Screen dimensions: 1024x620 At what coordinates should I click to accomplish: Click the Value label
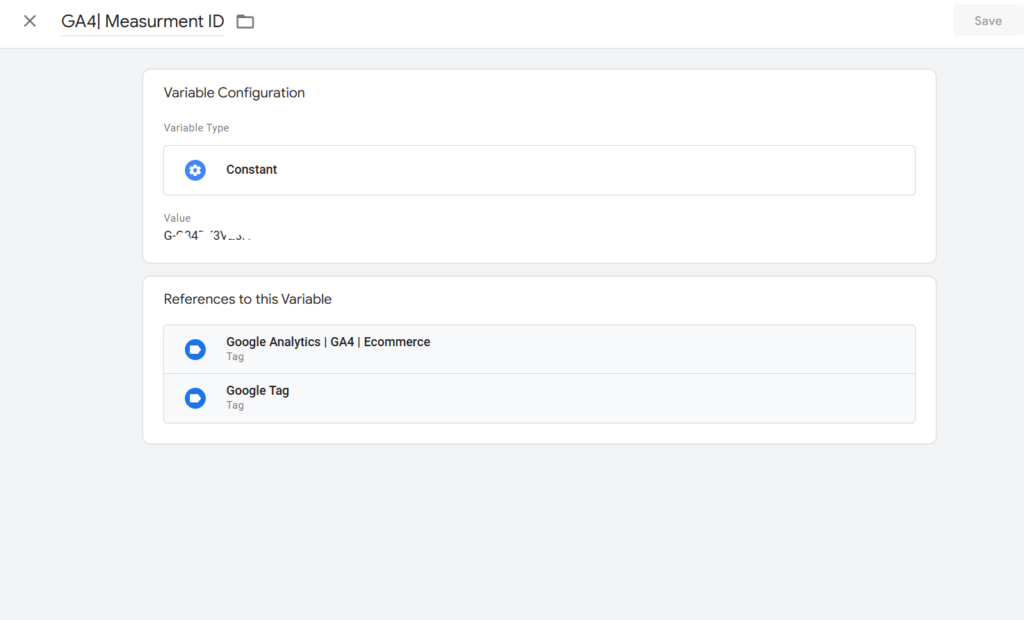point(177,218)
